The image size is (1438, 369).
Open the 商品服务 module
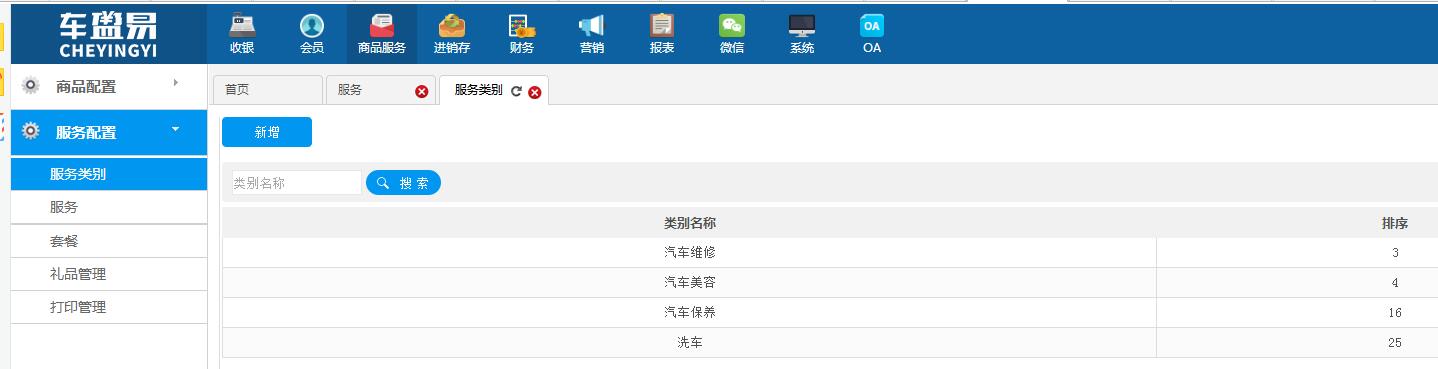[x=382, y=34]
